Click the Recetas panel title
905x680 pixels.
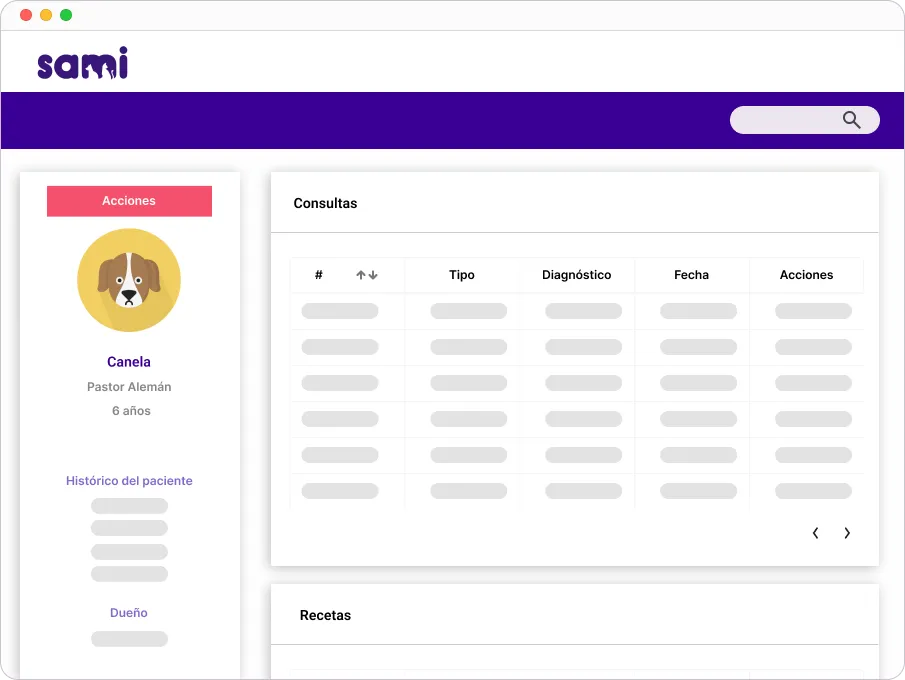[325, 615]
